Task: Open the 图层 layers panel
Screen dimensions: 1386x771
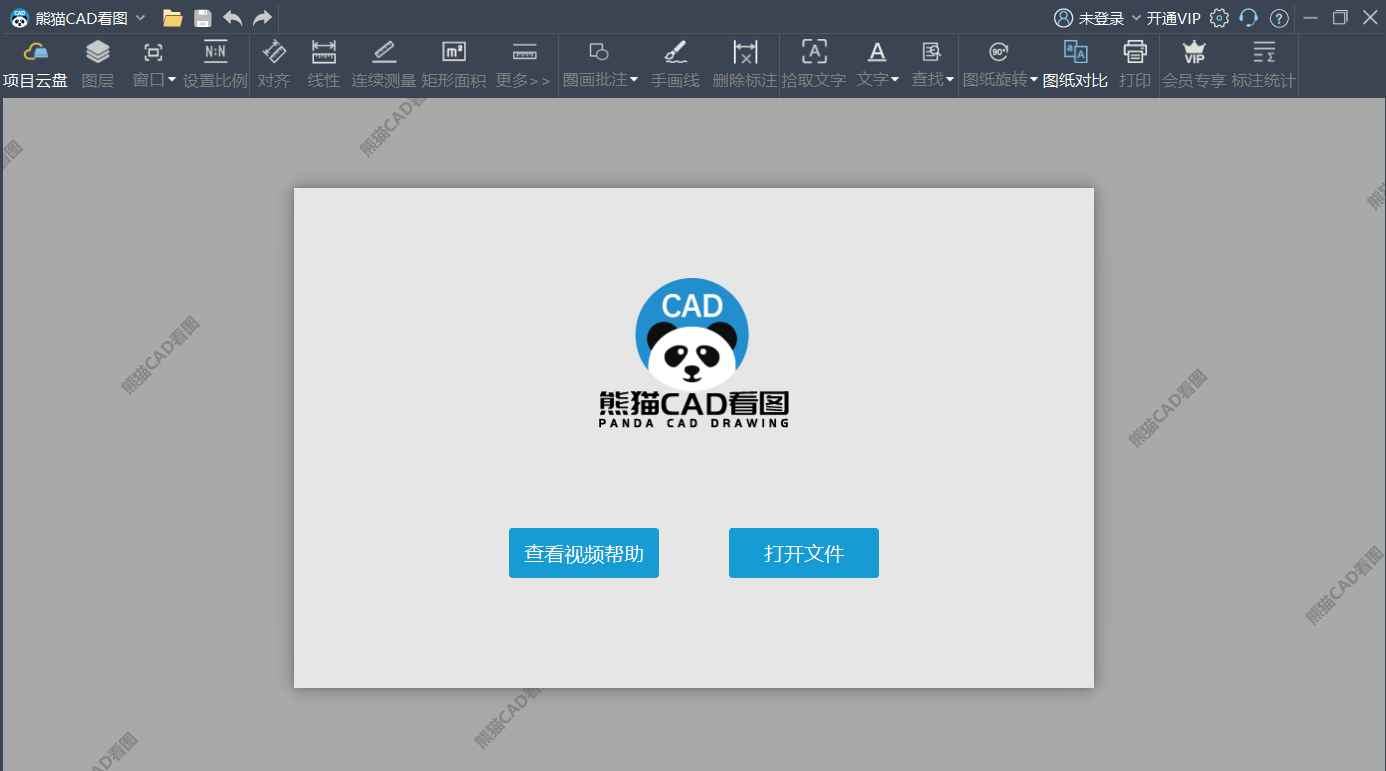Action: pos(97,66)
